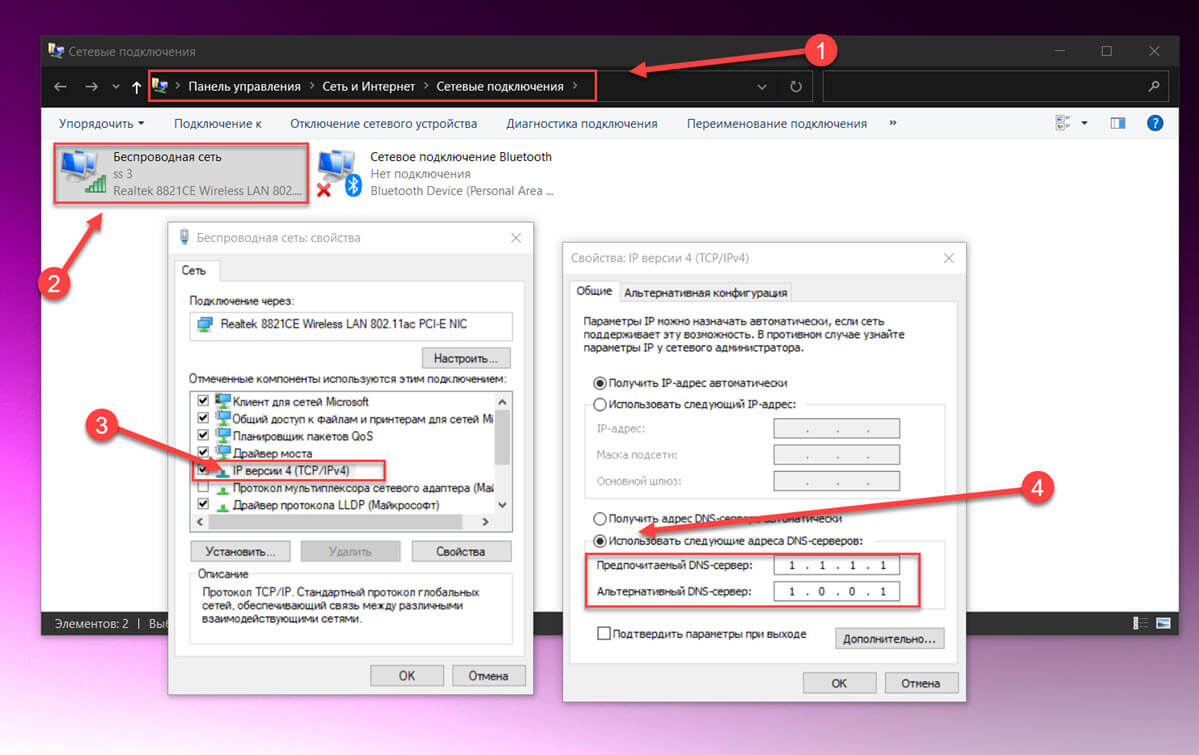Show more commands chevron
1199x755 pixels.
pyautogui.click(x=892, y=122)
